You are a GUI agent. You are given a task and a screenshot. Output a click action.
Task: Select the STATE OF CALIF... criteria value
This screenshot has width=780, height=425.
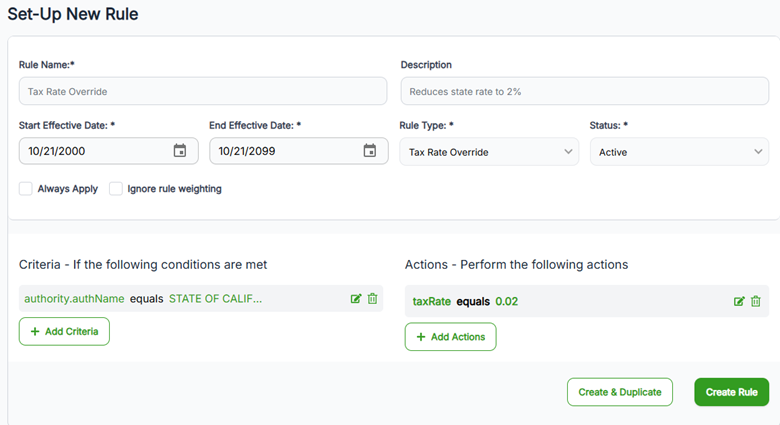tap(215, 299)
